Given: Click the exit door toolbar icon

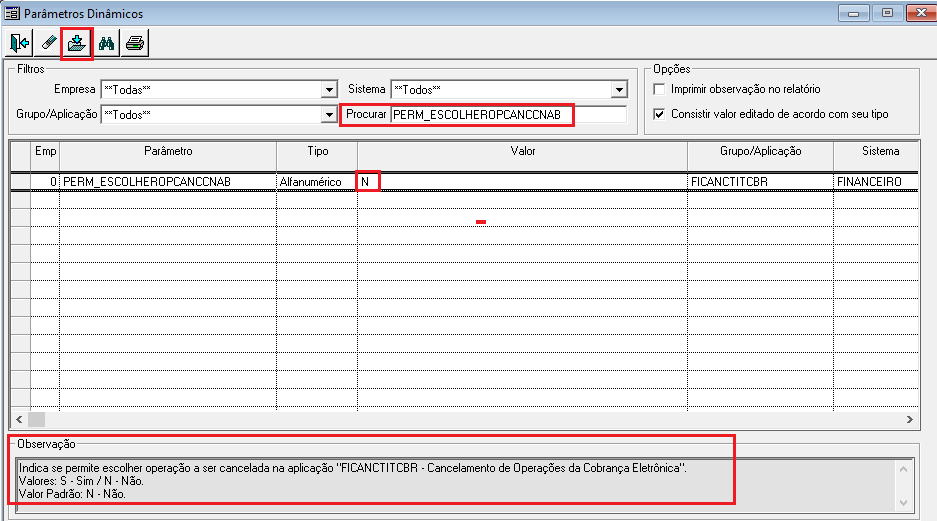Looking at the screenshot, I should (19, 43).
